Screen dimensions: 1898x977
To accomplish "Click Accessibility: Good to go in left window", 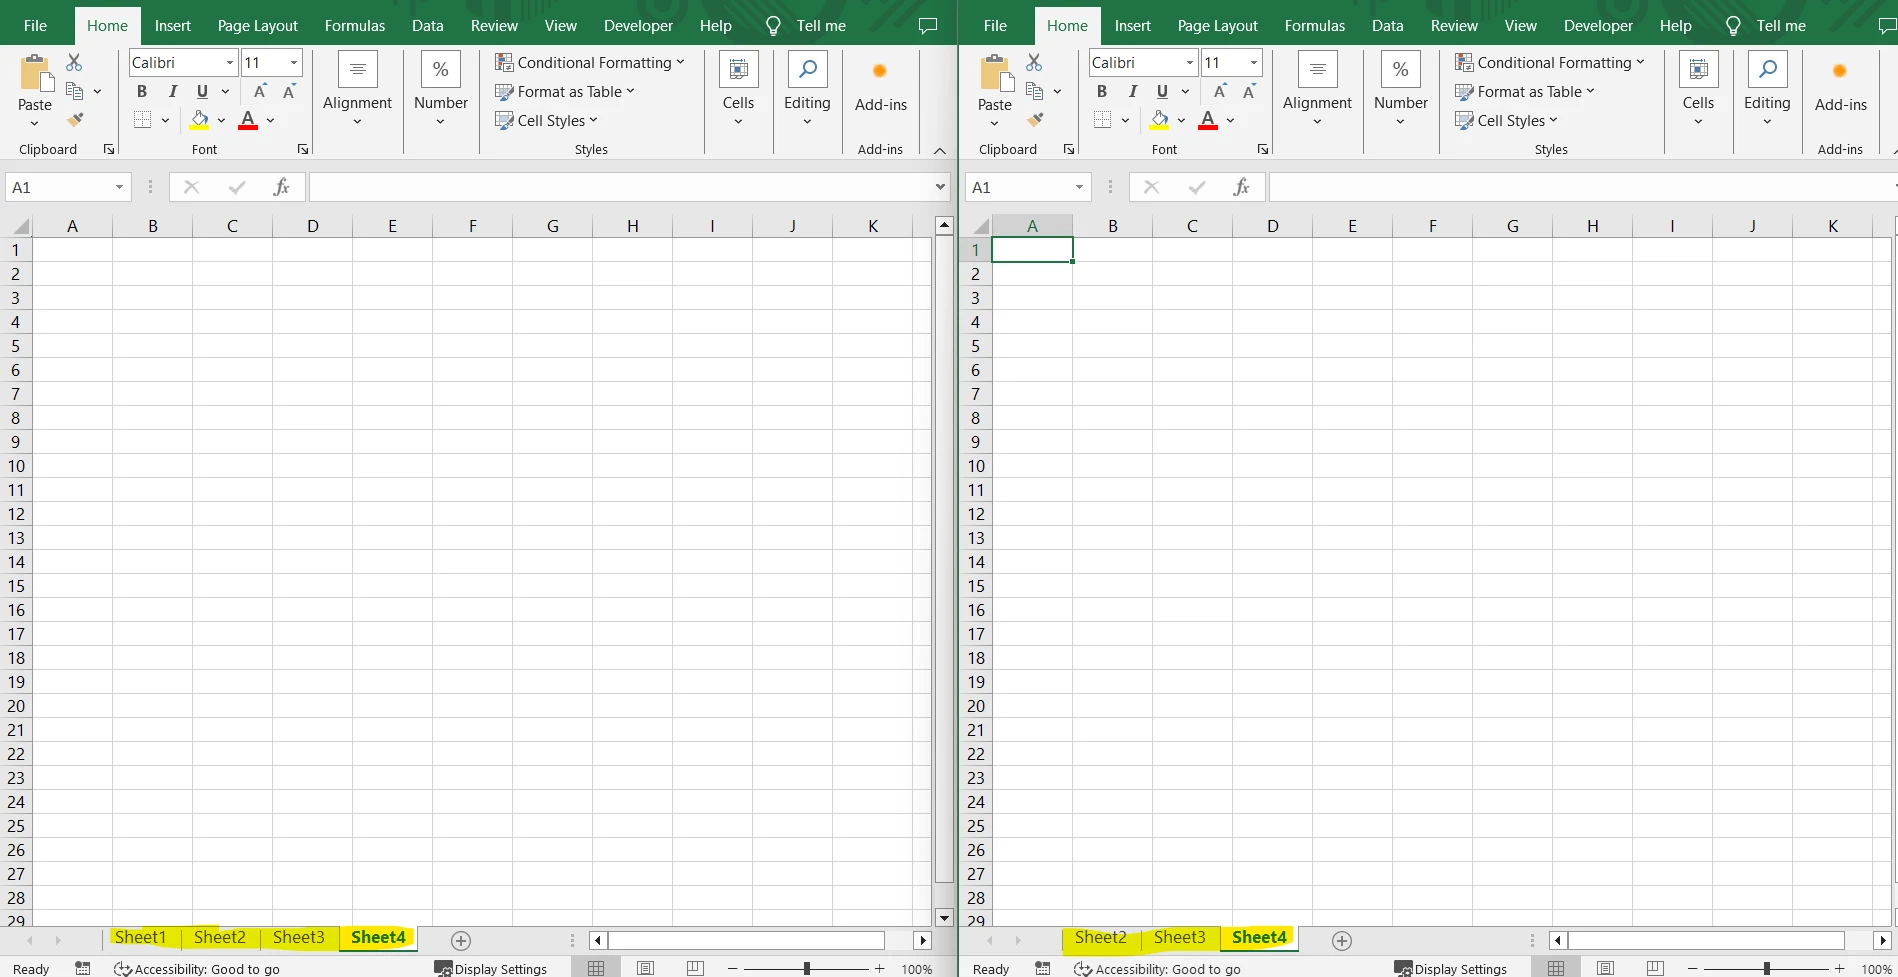I will coord(197,968).
